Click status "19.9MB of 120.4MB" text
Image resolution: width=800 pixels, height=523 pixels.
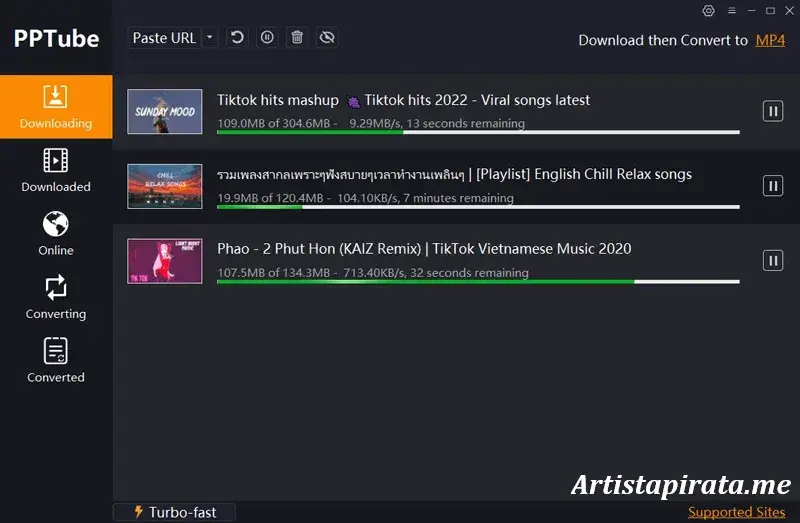coord(270,198)
